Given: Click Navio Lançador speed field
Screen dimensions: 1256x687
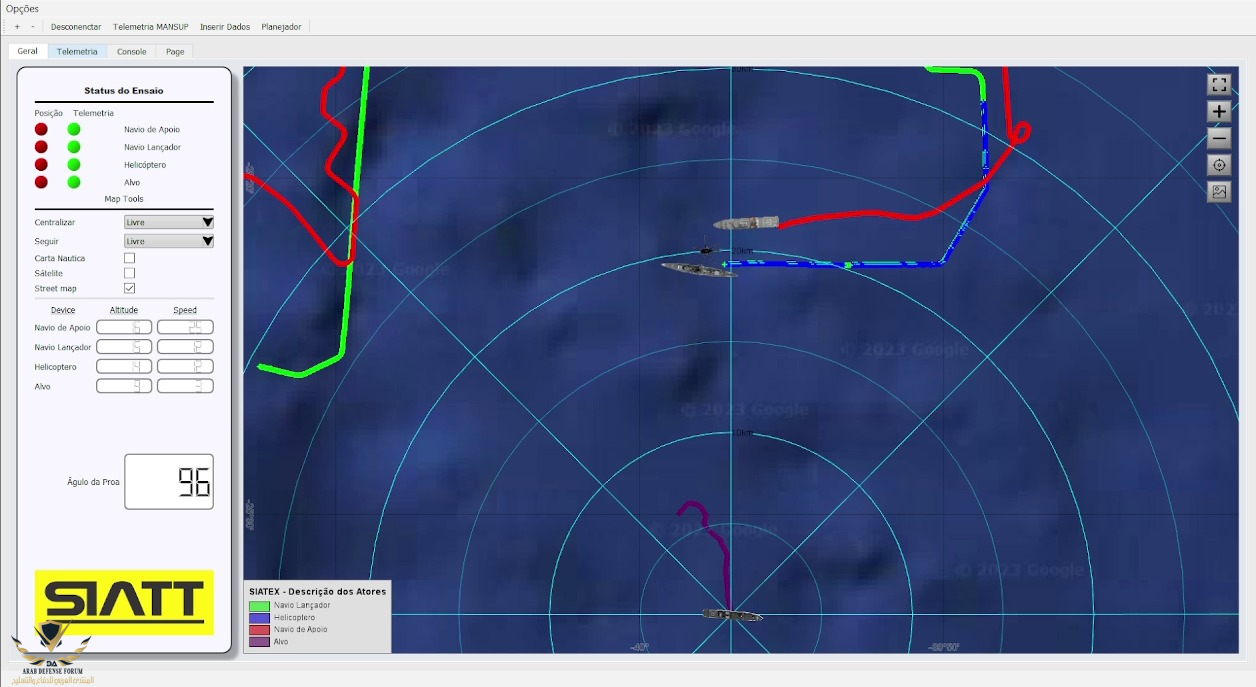Looking at the screenshot, I should point(185,347).
